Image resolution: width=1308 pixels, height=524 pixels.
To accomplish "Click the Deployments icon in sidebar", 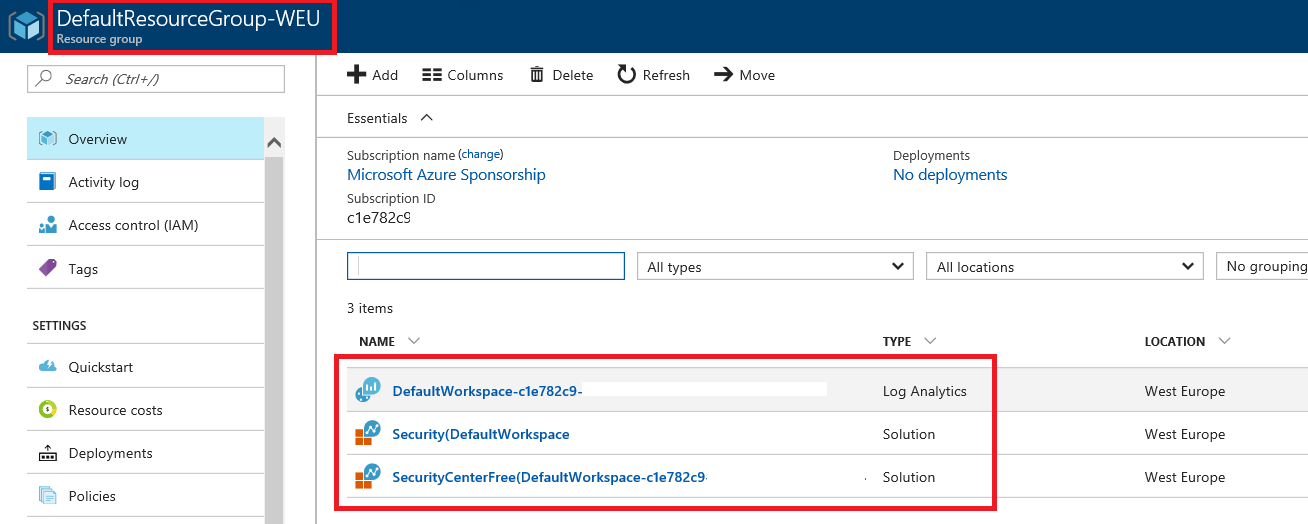I will click(x=48, y=453).
